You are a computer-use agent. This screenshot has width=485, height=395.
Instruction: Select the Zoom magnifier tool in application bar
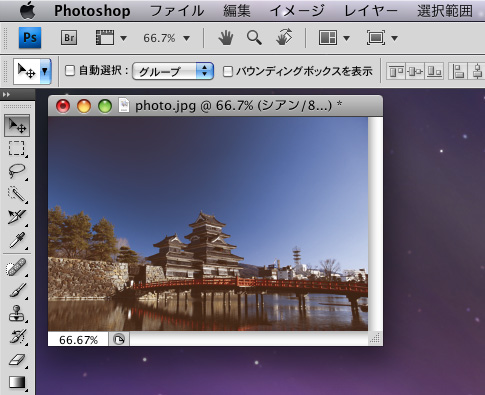[254, 38]
